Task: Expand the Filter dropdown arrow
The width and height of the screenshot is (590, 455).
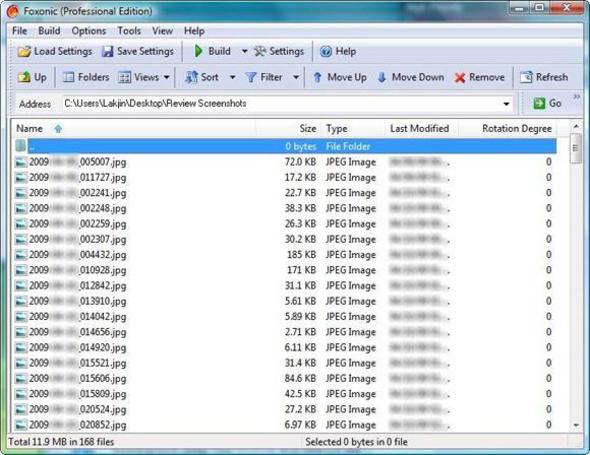Action: (296, 77)
